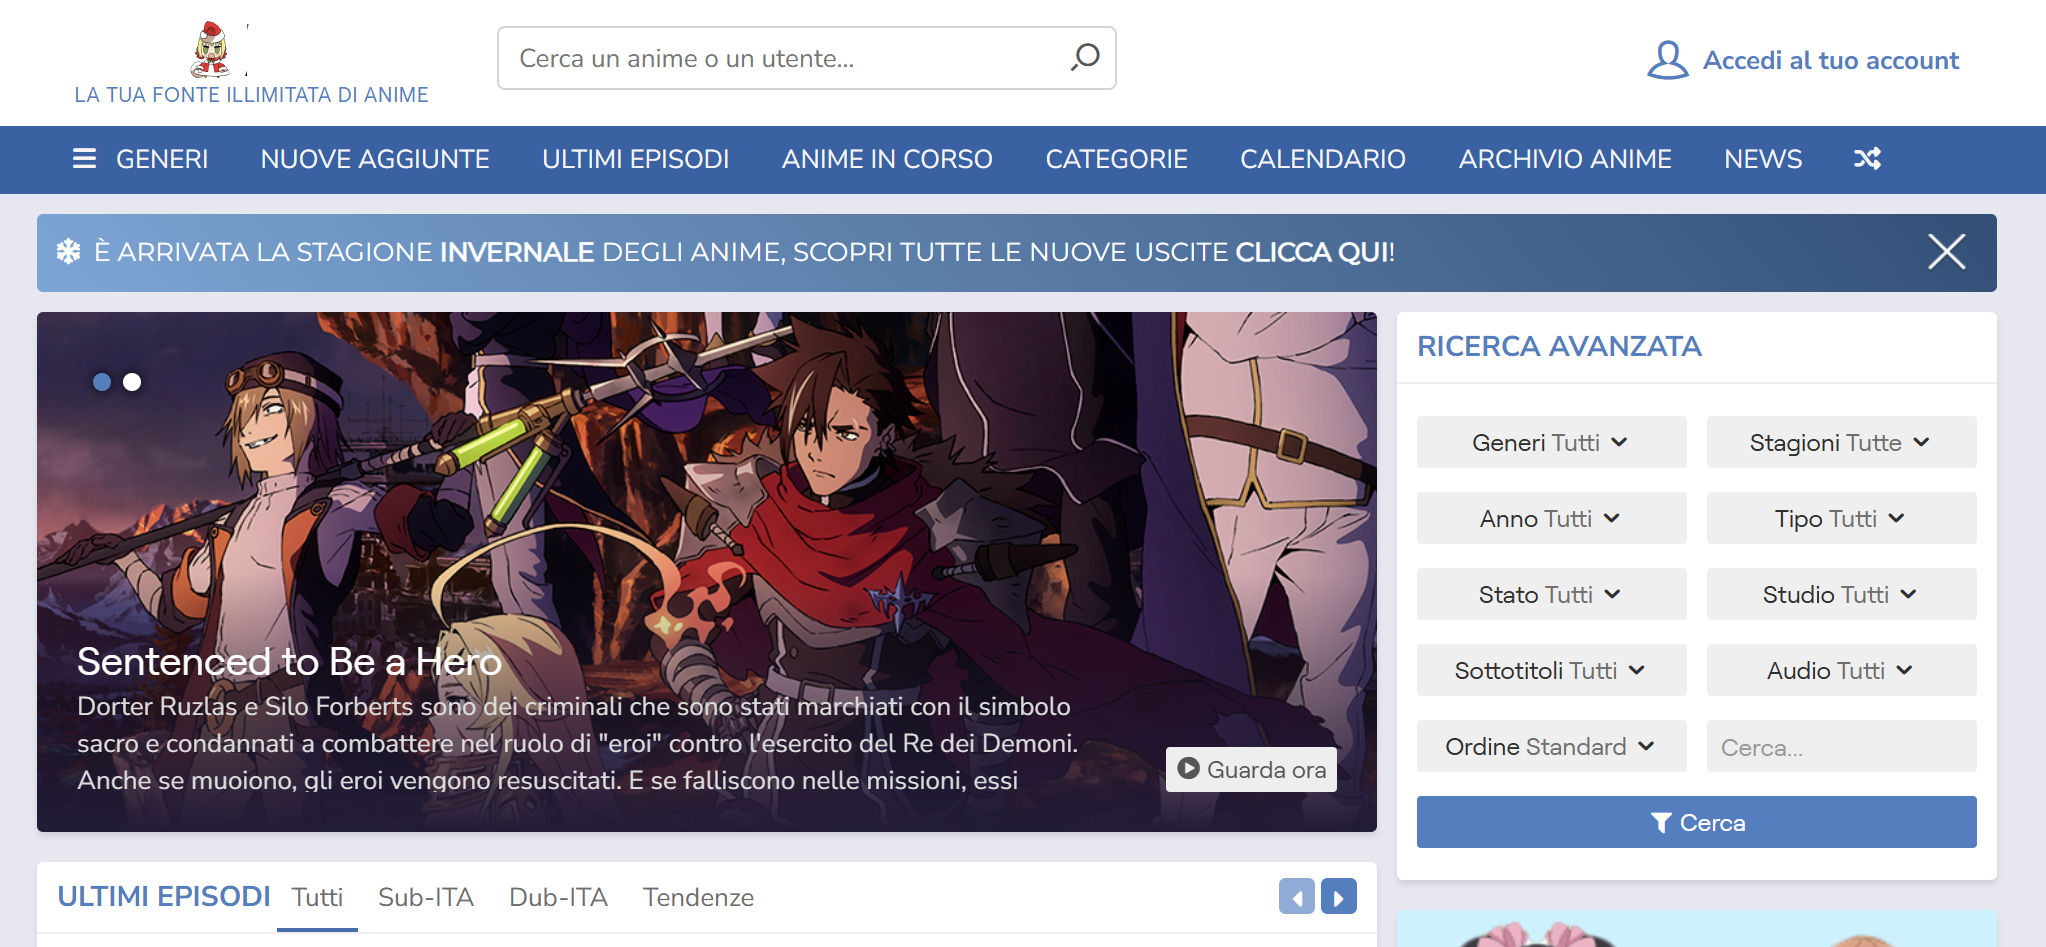Open the Audio Tutti dropdown

pos(1841,671)
